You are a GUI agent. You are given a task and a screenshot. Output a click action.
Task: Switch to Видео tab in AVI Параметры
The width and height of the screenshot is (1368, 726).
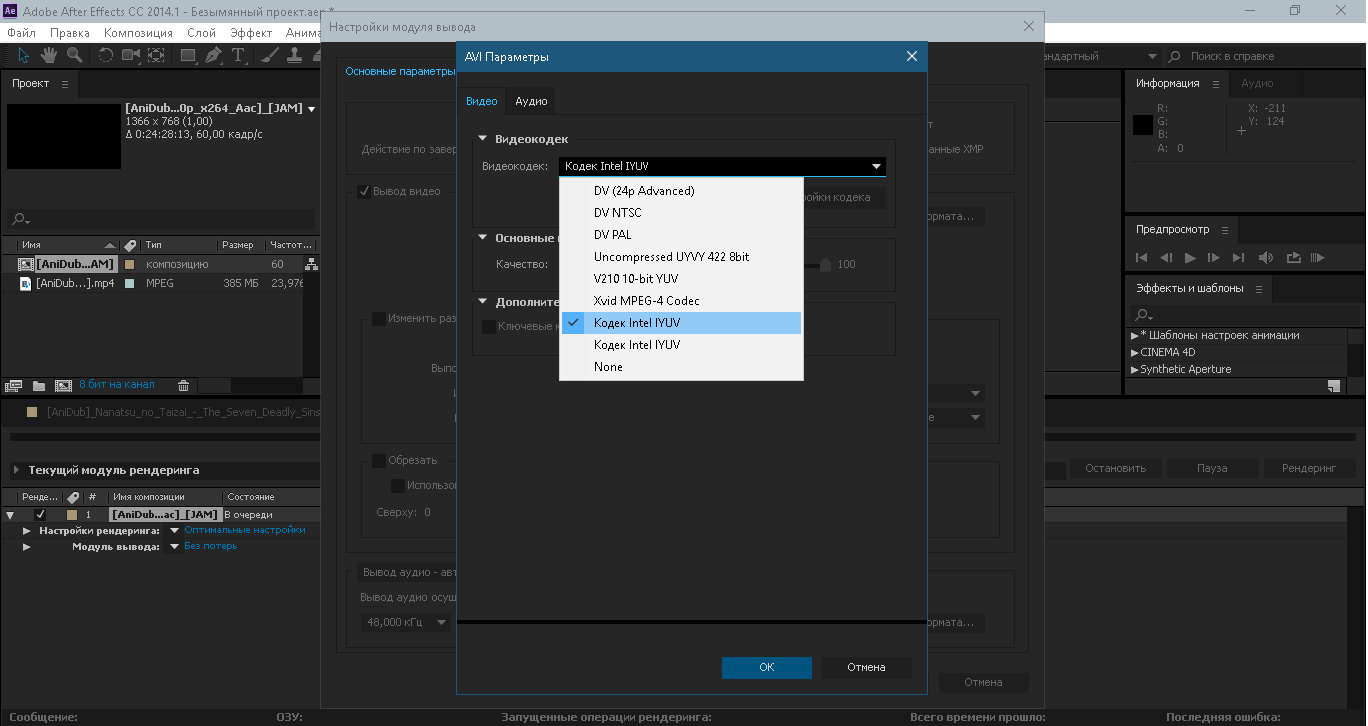click(x=482, y=101)
